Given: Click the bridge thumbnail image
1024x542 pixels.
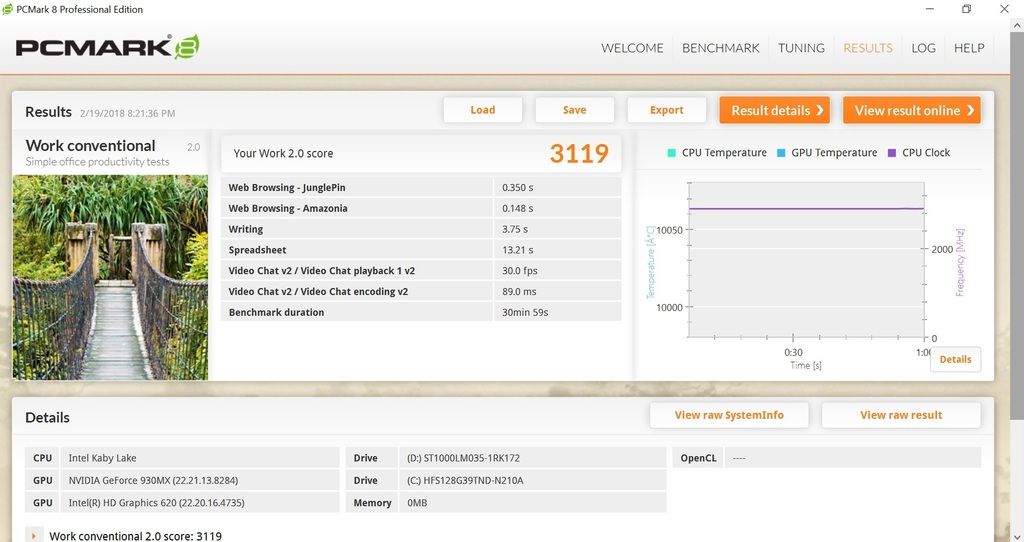Looking at the screenshot, I should coord(110,277).
